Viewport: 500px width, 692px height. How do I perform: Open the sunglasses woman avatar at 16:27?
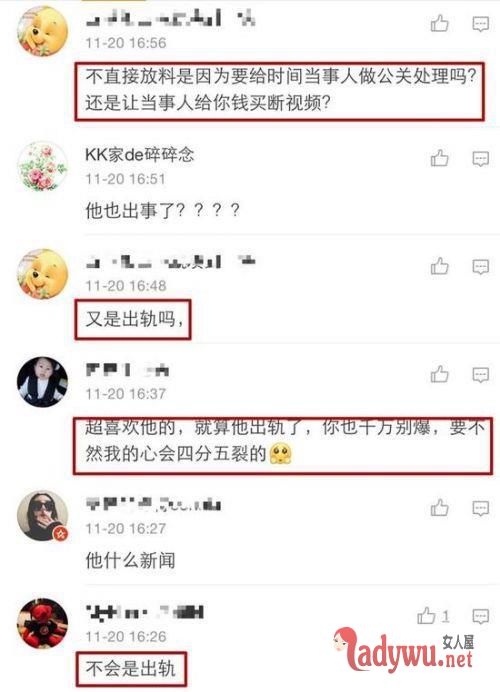(x=42, y=515)
